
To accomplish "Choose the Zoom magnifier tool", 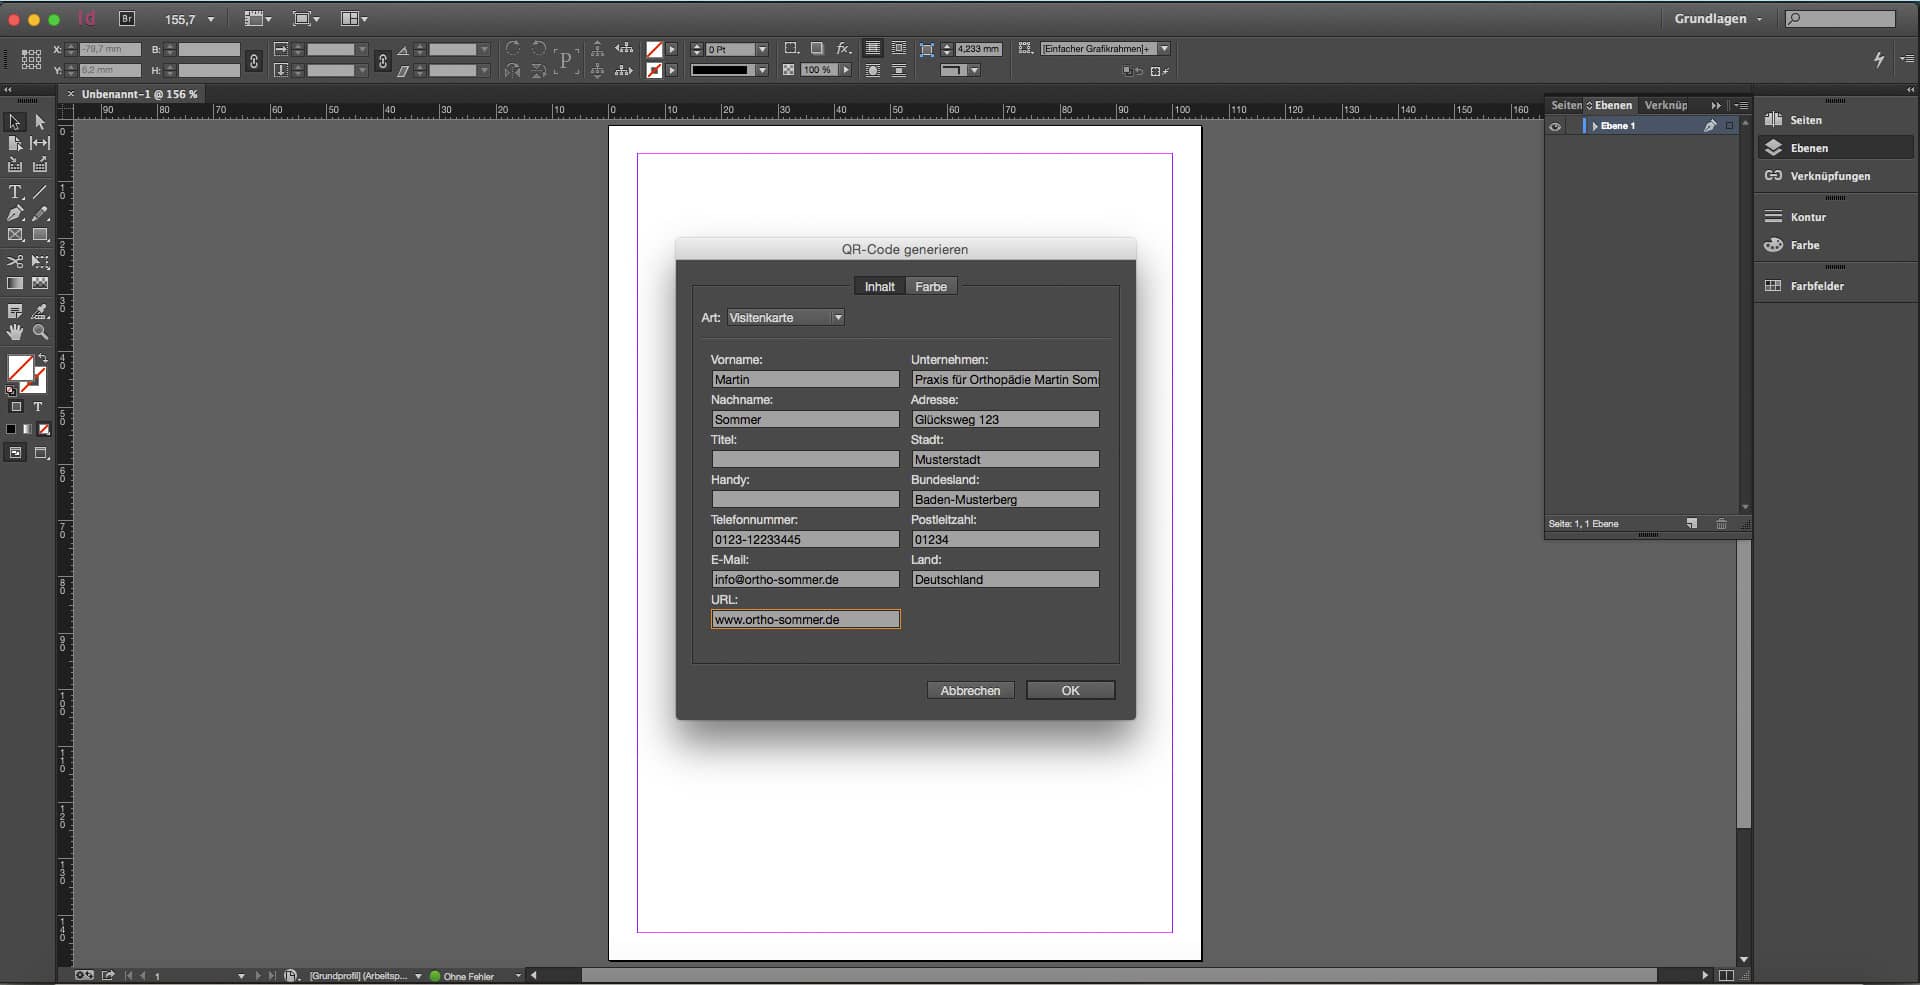I will point(40,332).
